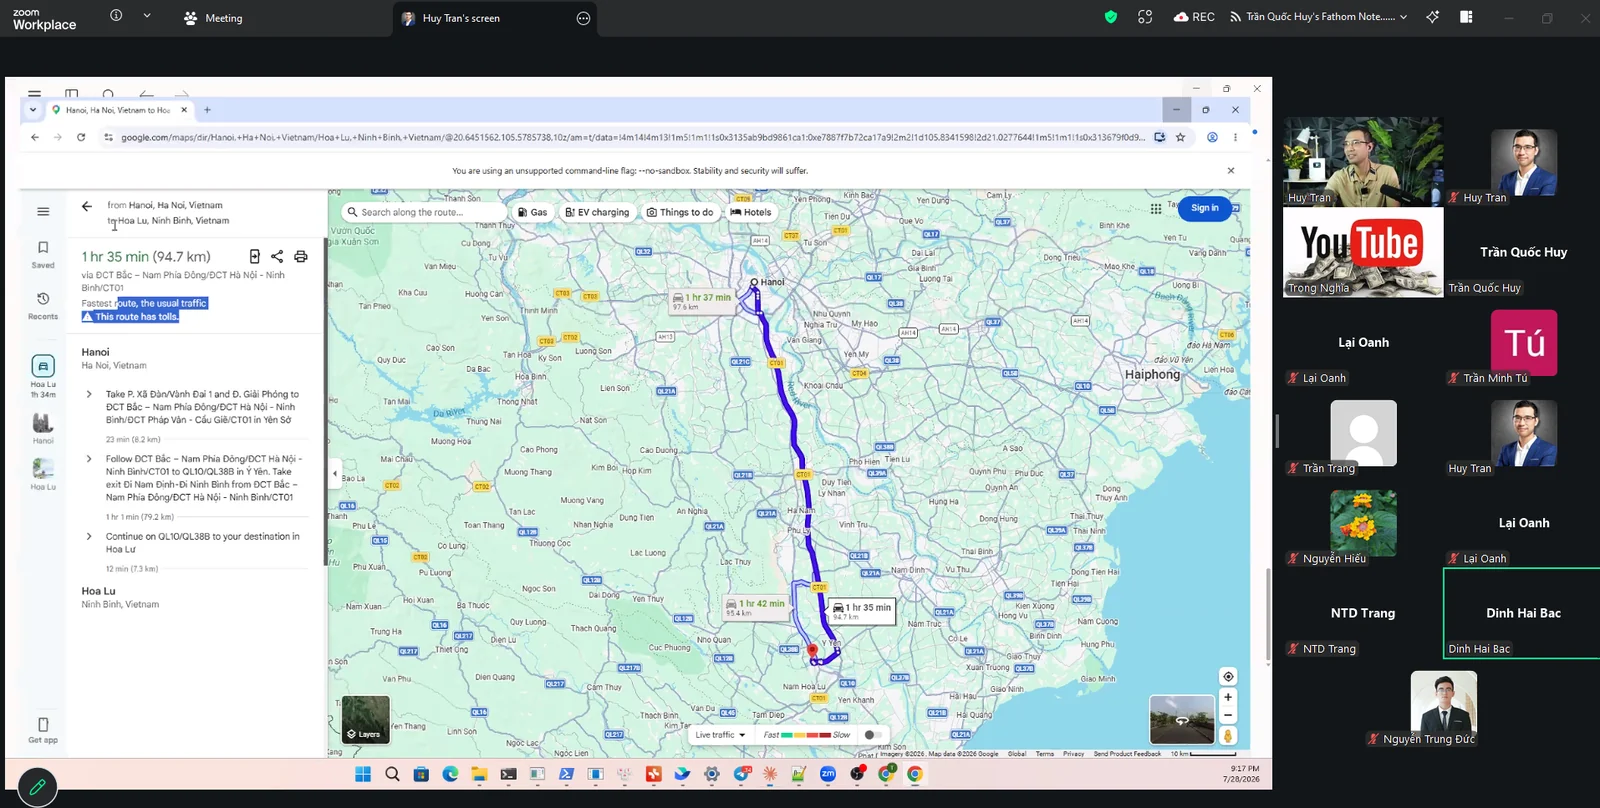Open the Google Maps hamburger menu

pyautogui.click(x=43, y=211)
